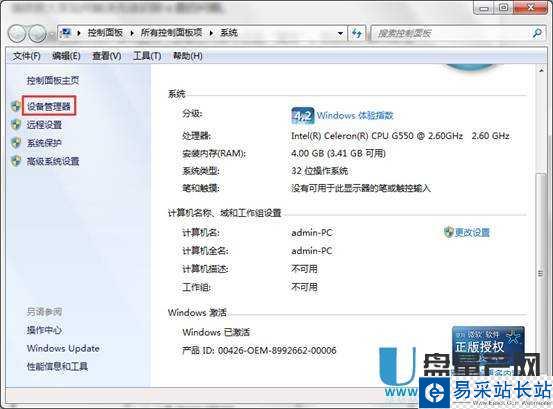Select 所有控制面板项 breadcrumb segment

(x=171, y=33)
